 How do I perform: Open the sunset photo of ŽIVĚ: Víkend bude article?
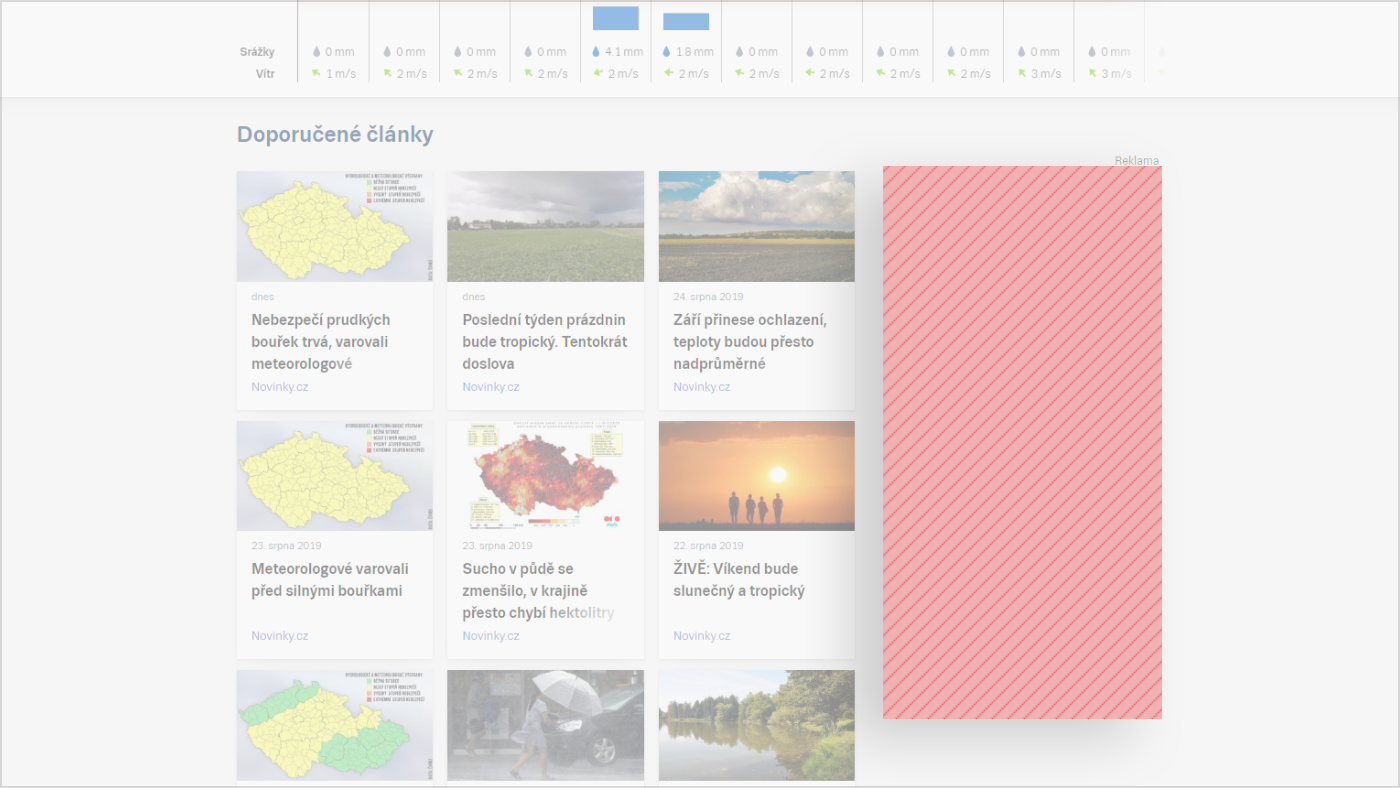click(757, 476)
